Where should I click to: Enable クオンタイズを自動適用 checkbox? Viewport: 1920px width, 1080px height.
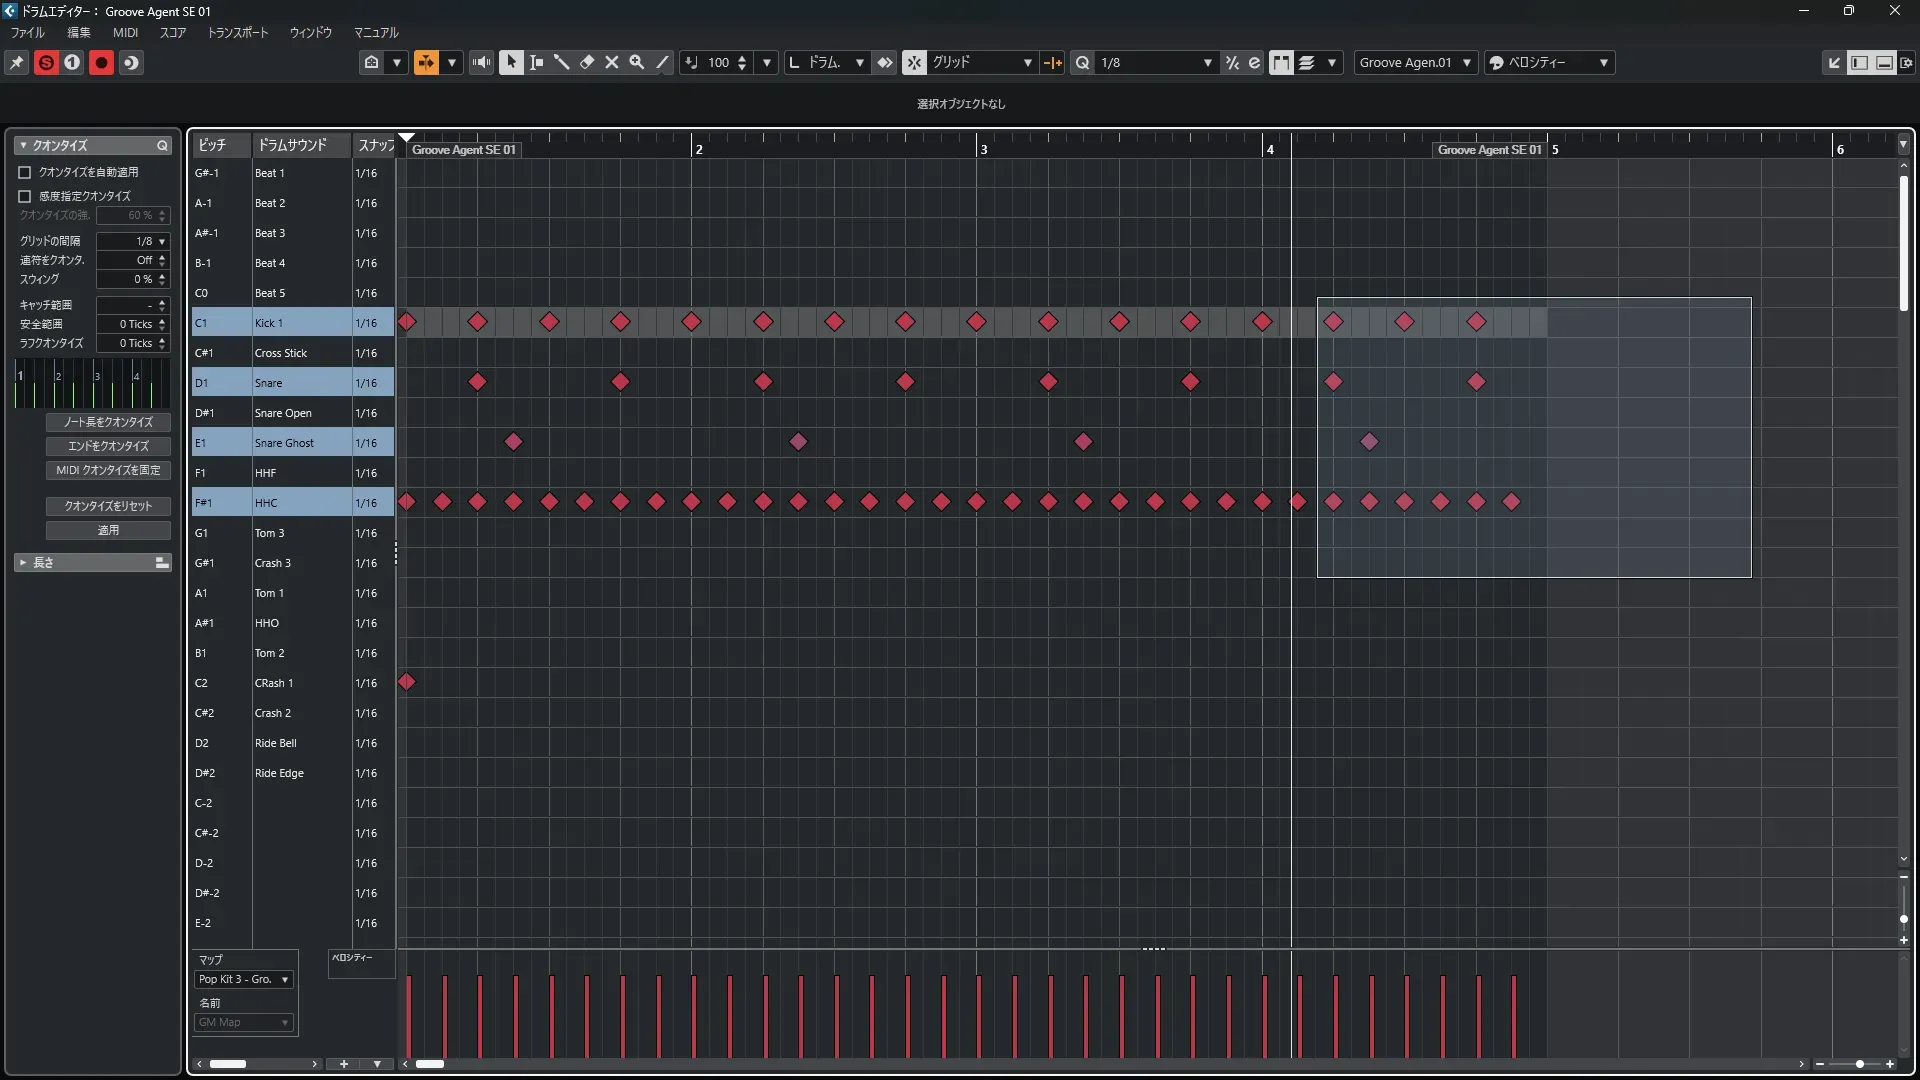click(x=25, y=172)
